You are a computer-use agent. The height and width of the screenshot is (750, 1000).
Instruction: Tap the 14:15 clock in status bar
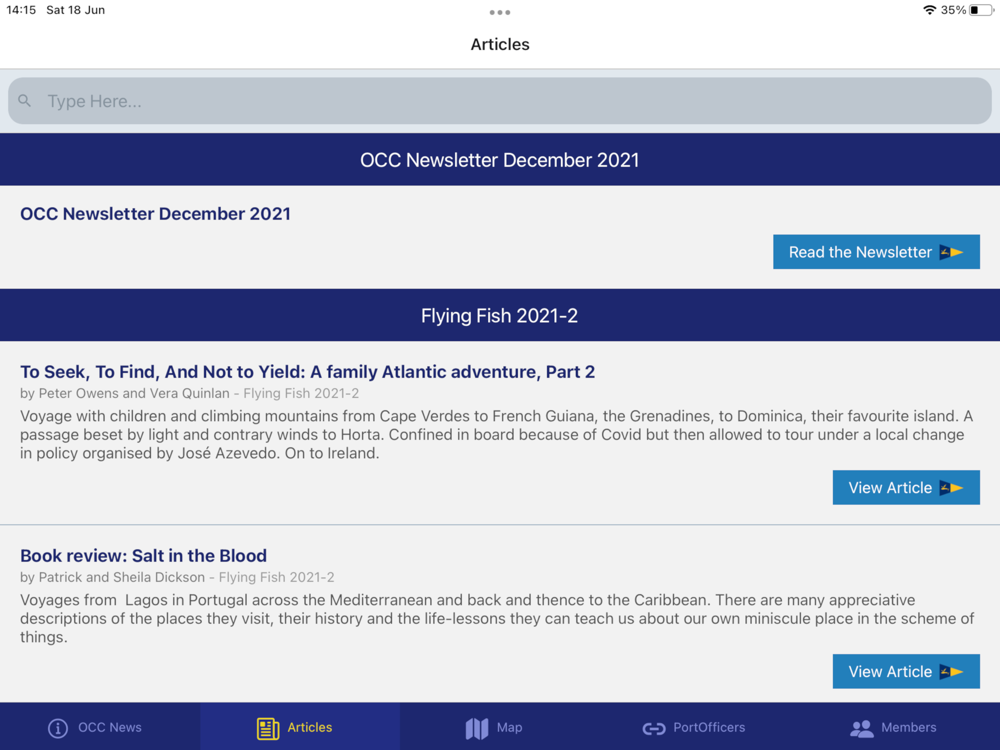[21, 10]
